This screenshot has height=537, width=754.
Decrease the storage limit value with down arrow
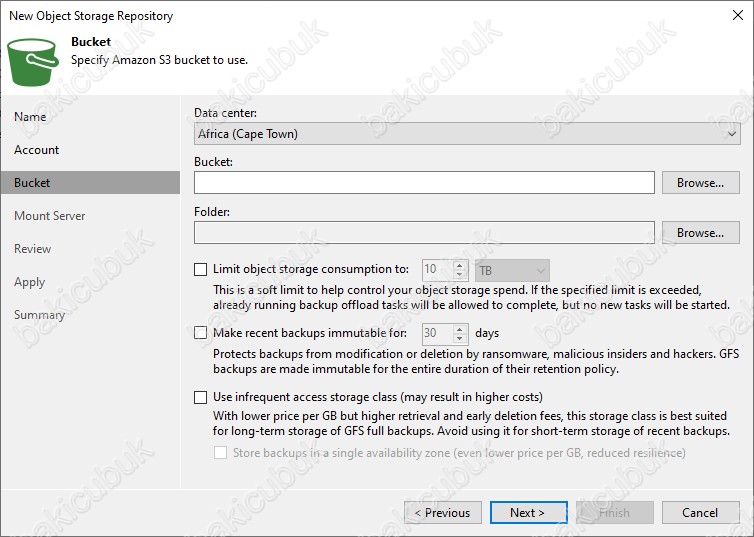pos(460,275)
